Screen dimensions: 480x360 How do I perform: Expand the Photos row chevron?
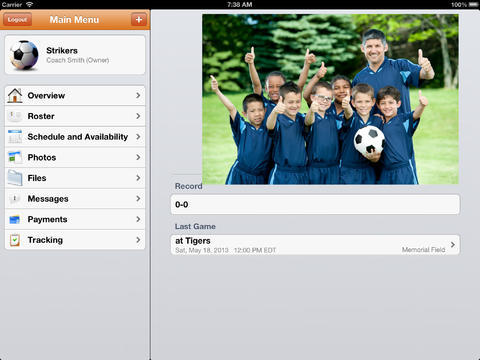(x=138, y=157)
